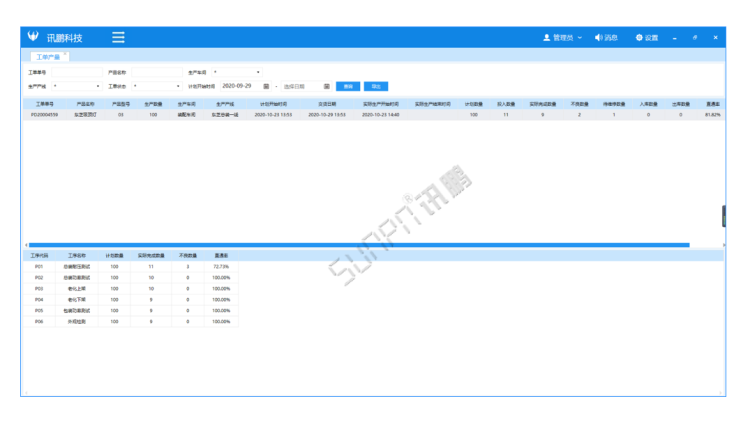Screen dimensions: 750x422
Task: Click the 导出 export button
Action: (x=375, y=86)
